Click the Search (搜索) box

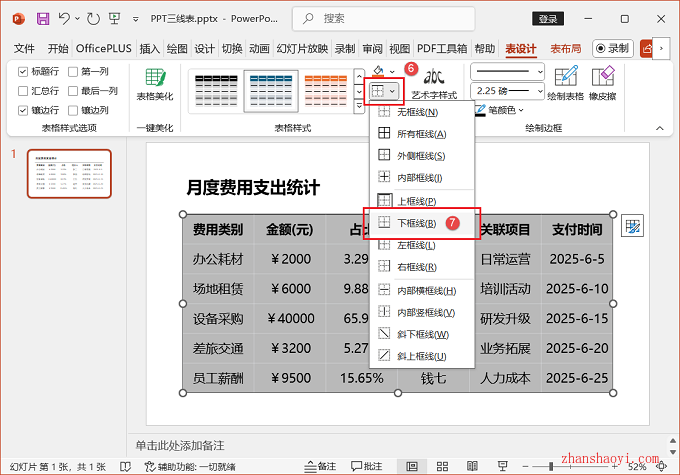click(383, 19)
